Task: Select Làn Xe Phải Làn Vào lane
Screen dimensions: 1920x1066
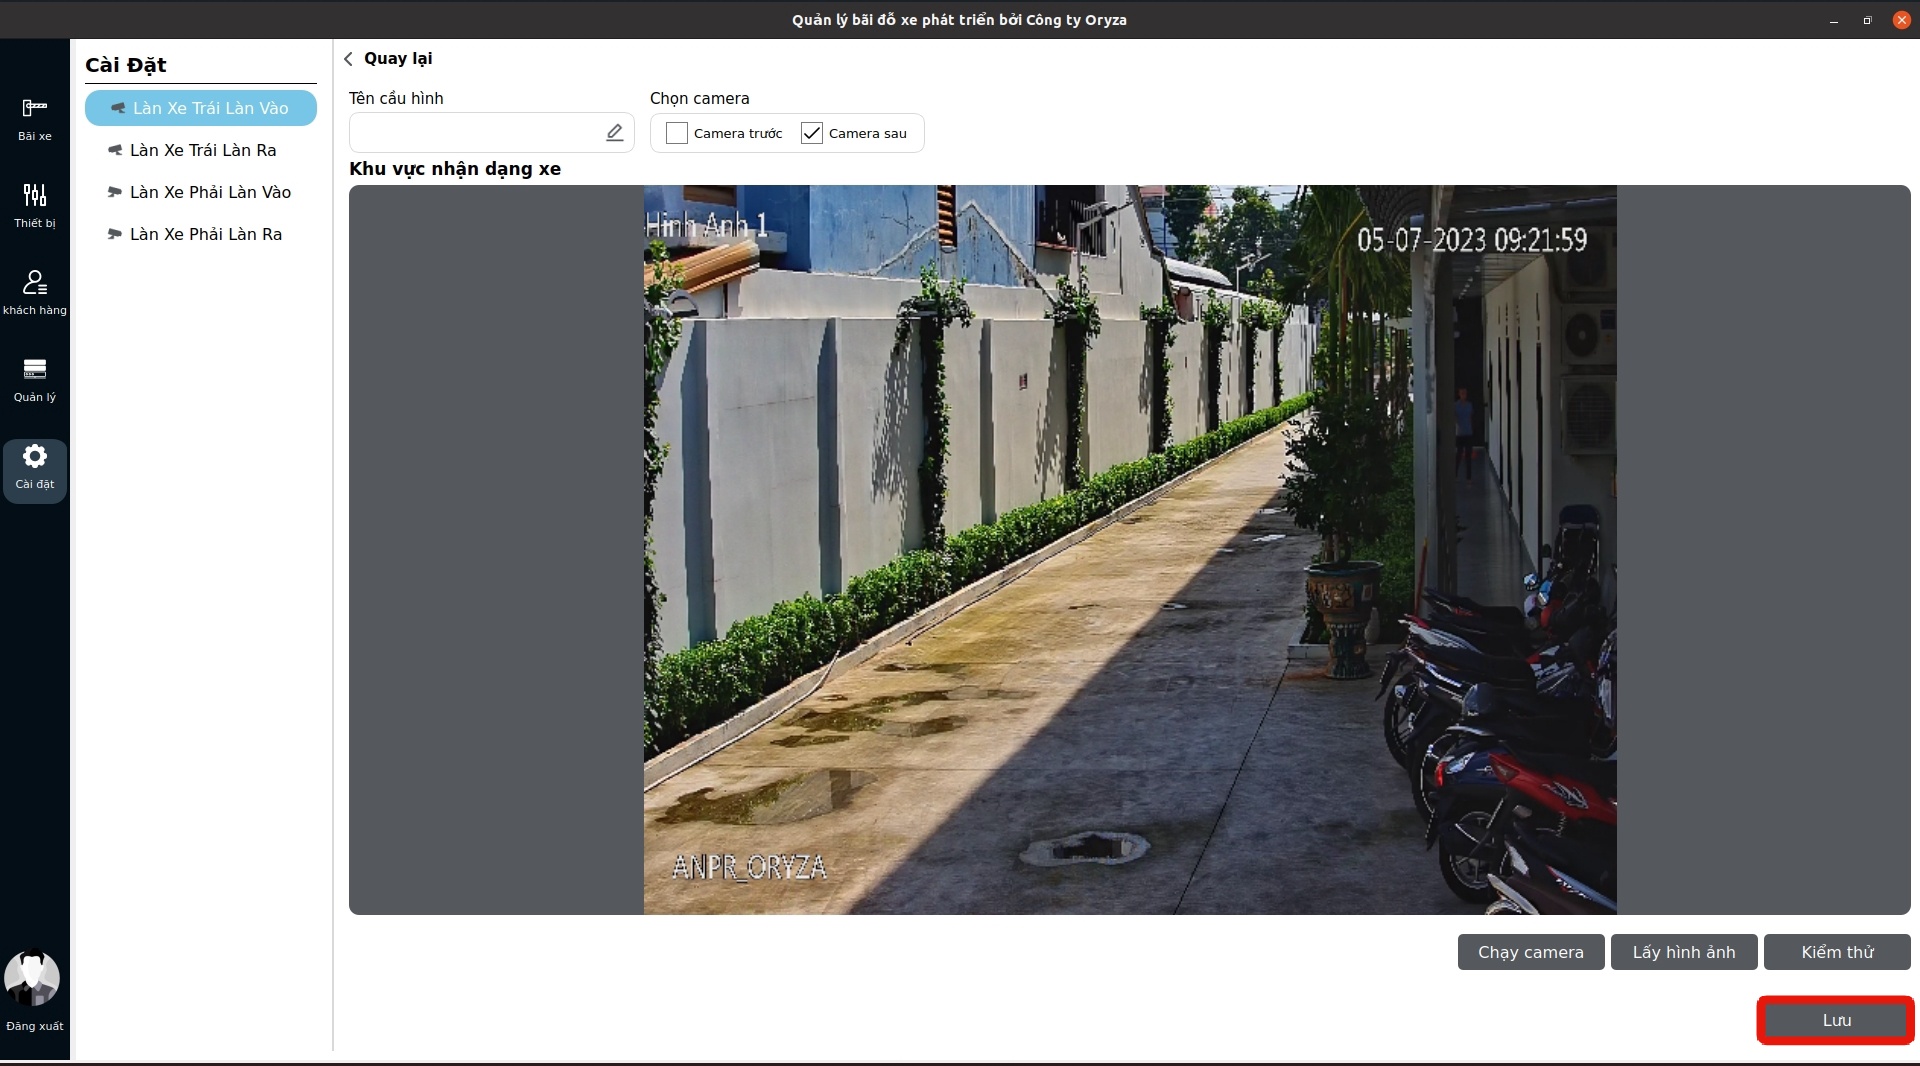Action: click(x=201, y=192)
